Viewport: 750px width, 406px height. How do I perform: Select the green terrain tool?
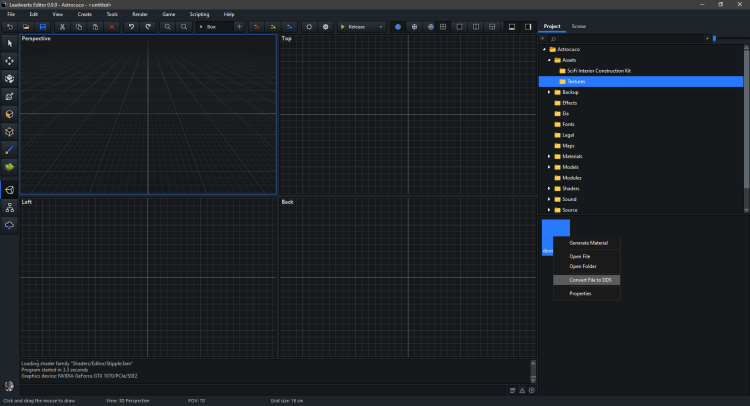[10, 166]
